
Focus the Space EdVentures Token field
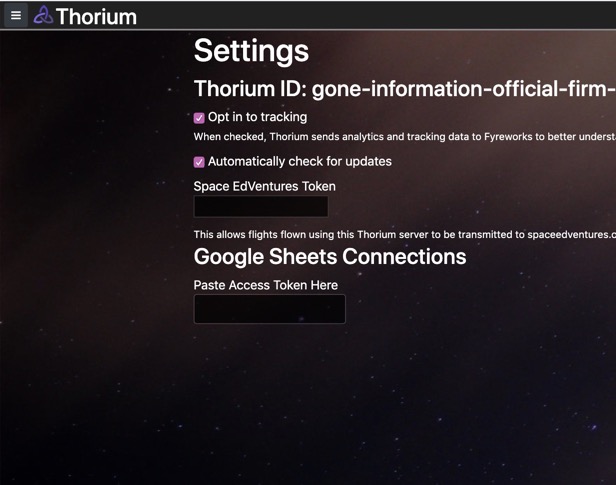(261, 207)
